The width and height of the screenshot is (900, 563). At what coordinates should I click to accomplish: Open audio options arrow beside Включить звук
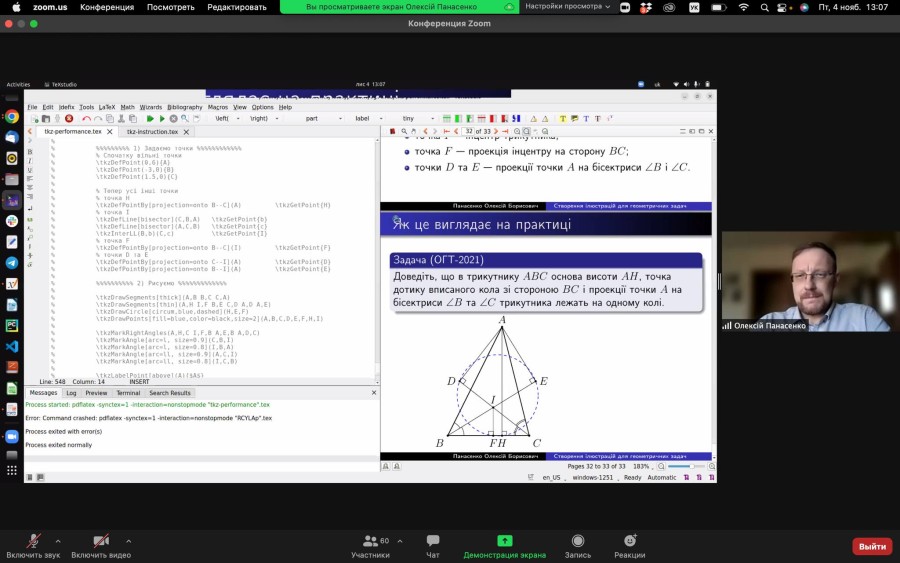(58, 541)
